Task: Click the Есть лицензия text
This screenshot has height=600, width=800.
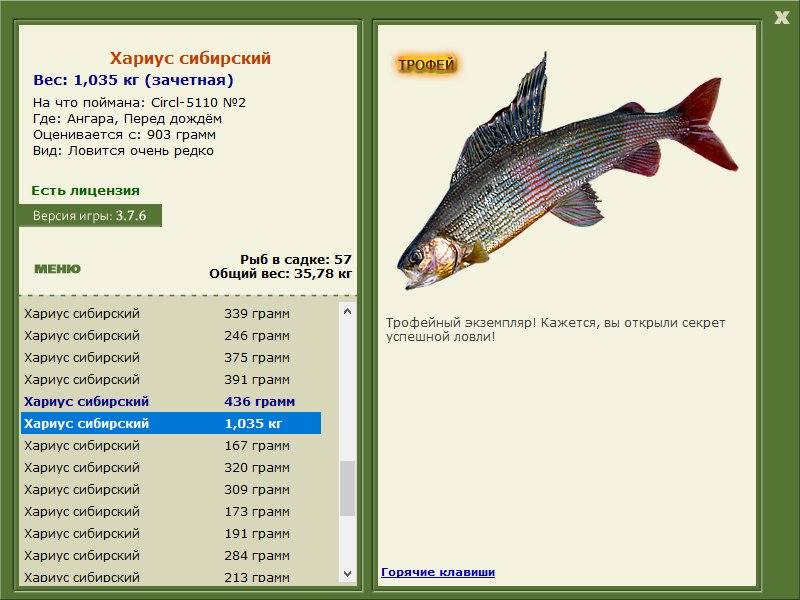Action: tap(85, 190)
